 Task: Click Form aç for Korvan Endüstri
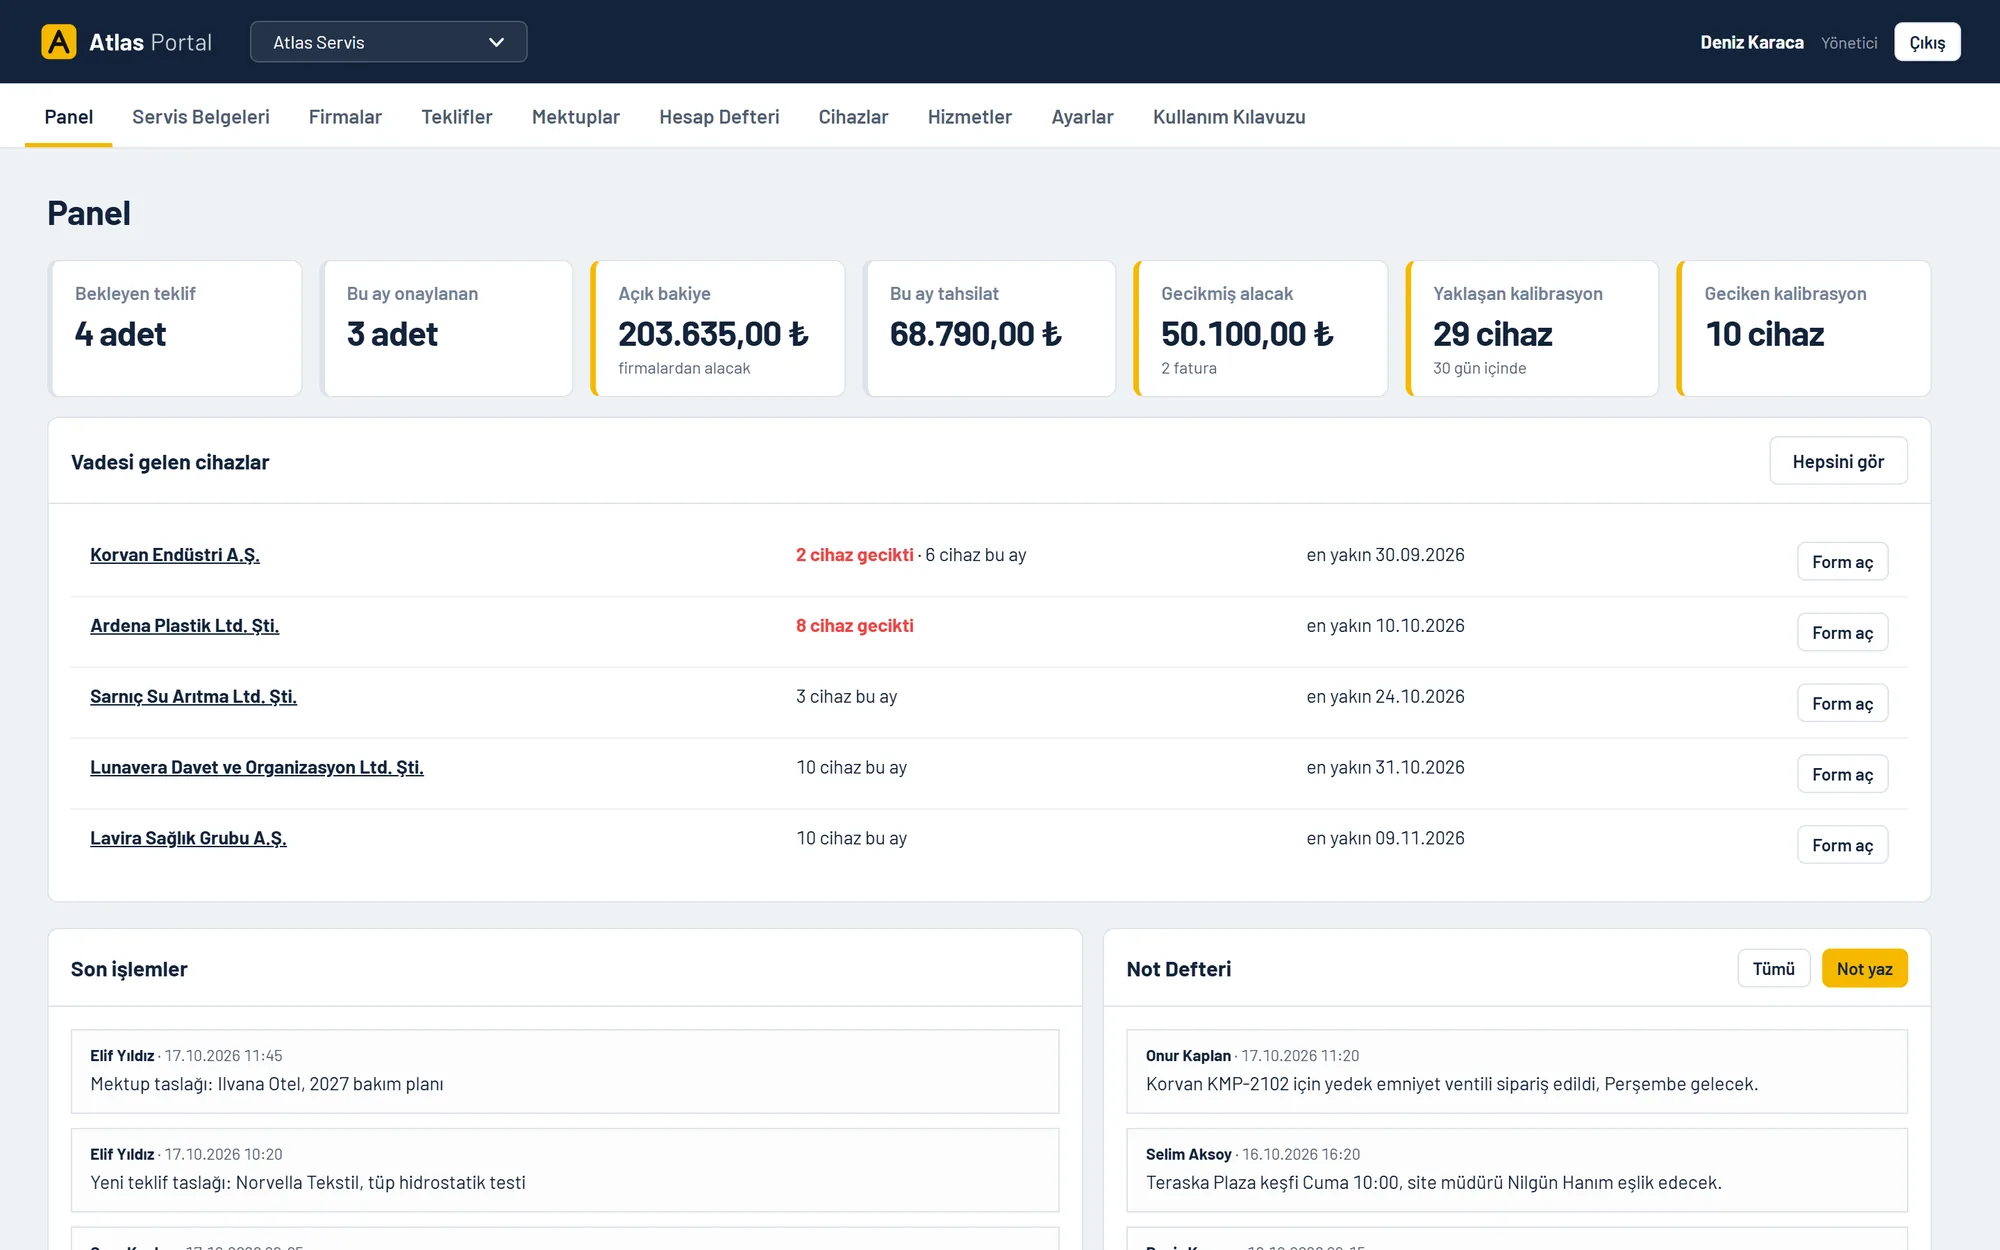pyautogui.click(x=1842, y=562)
